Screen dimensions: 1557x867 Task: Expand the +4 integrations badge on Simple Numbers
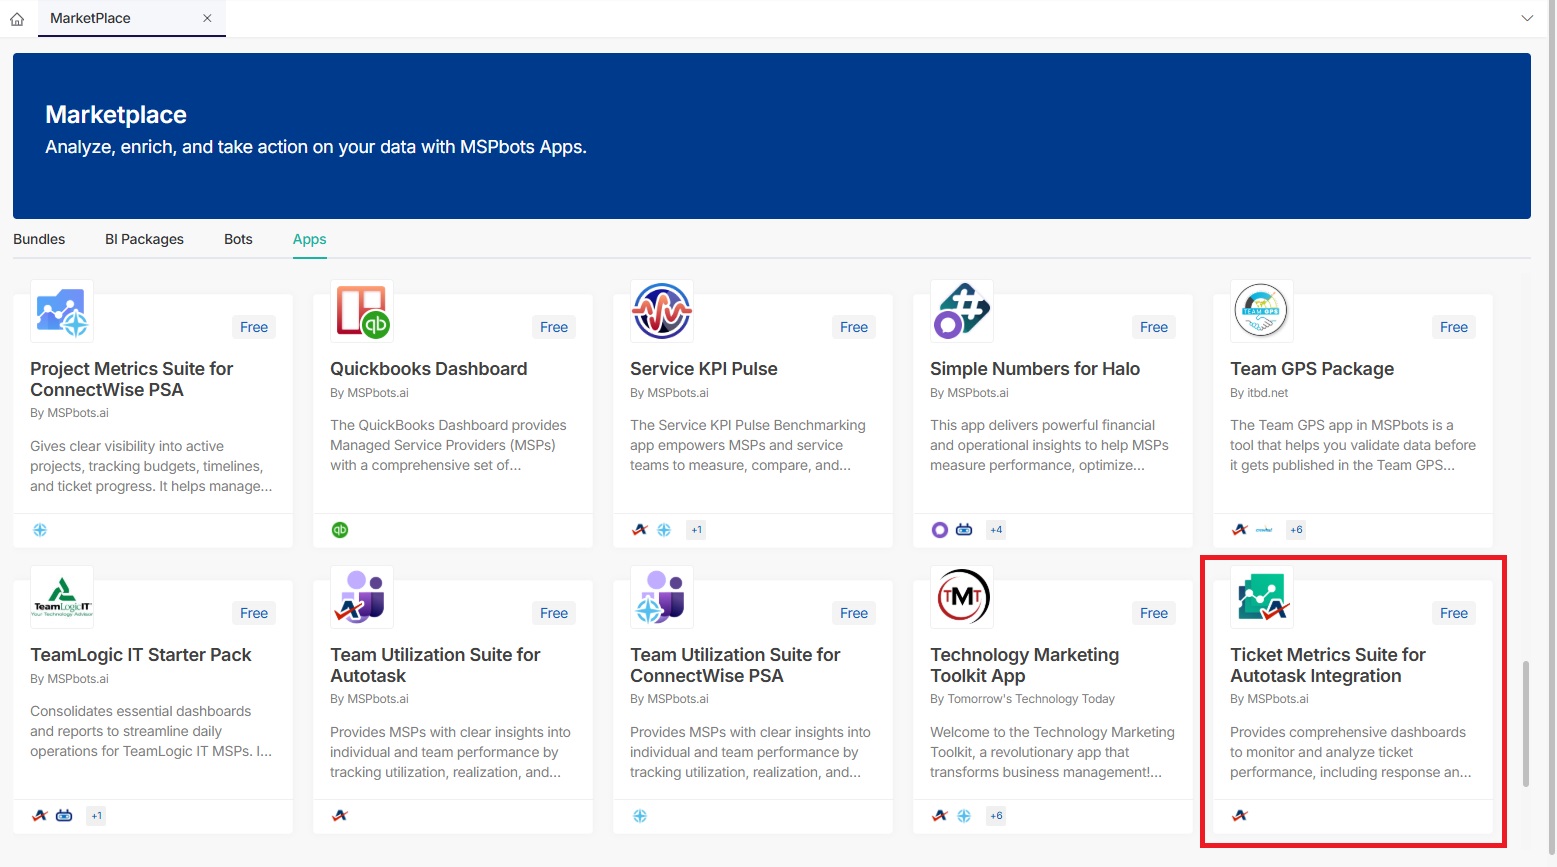996,529
